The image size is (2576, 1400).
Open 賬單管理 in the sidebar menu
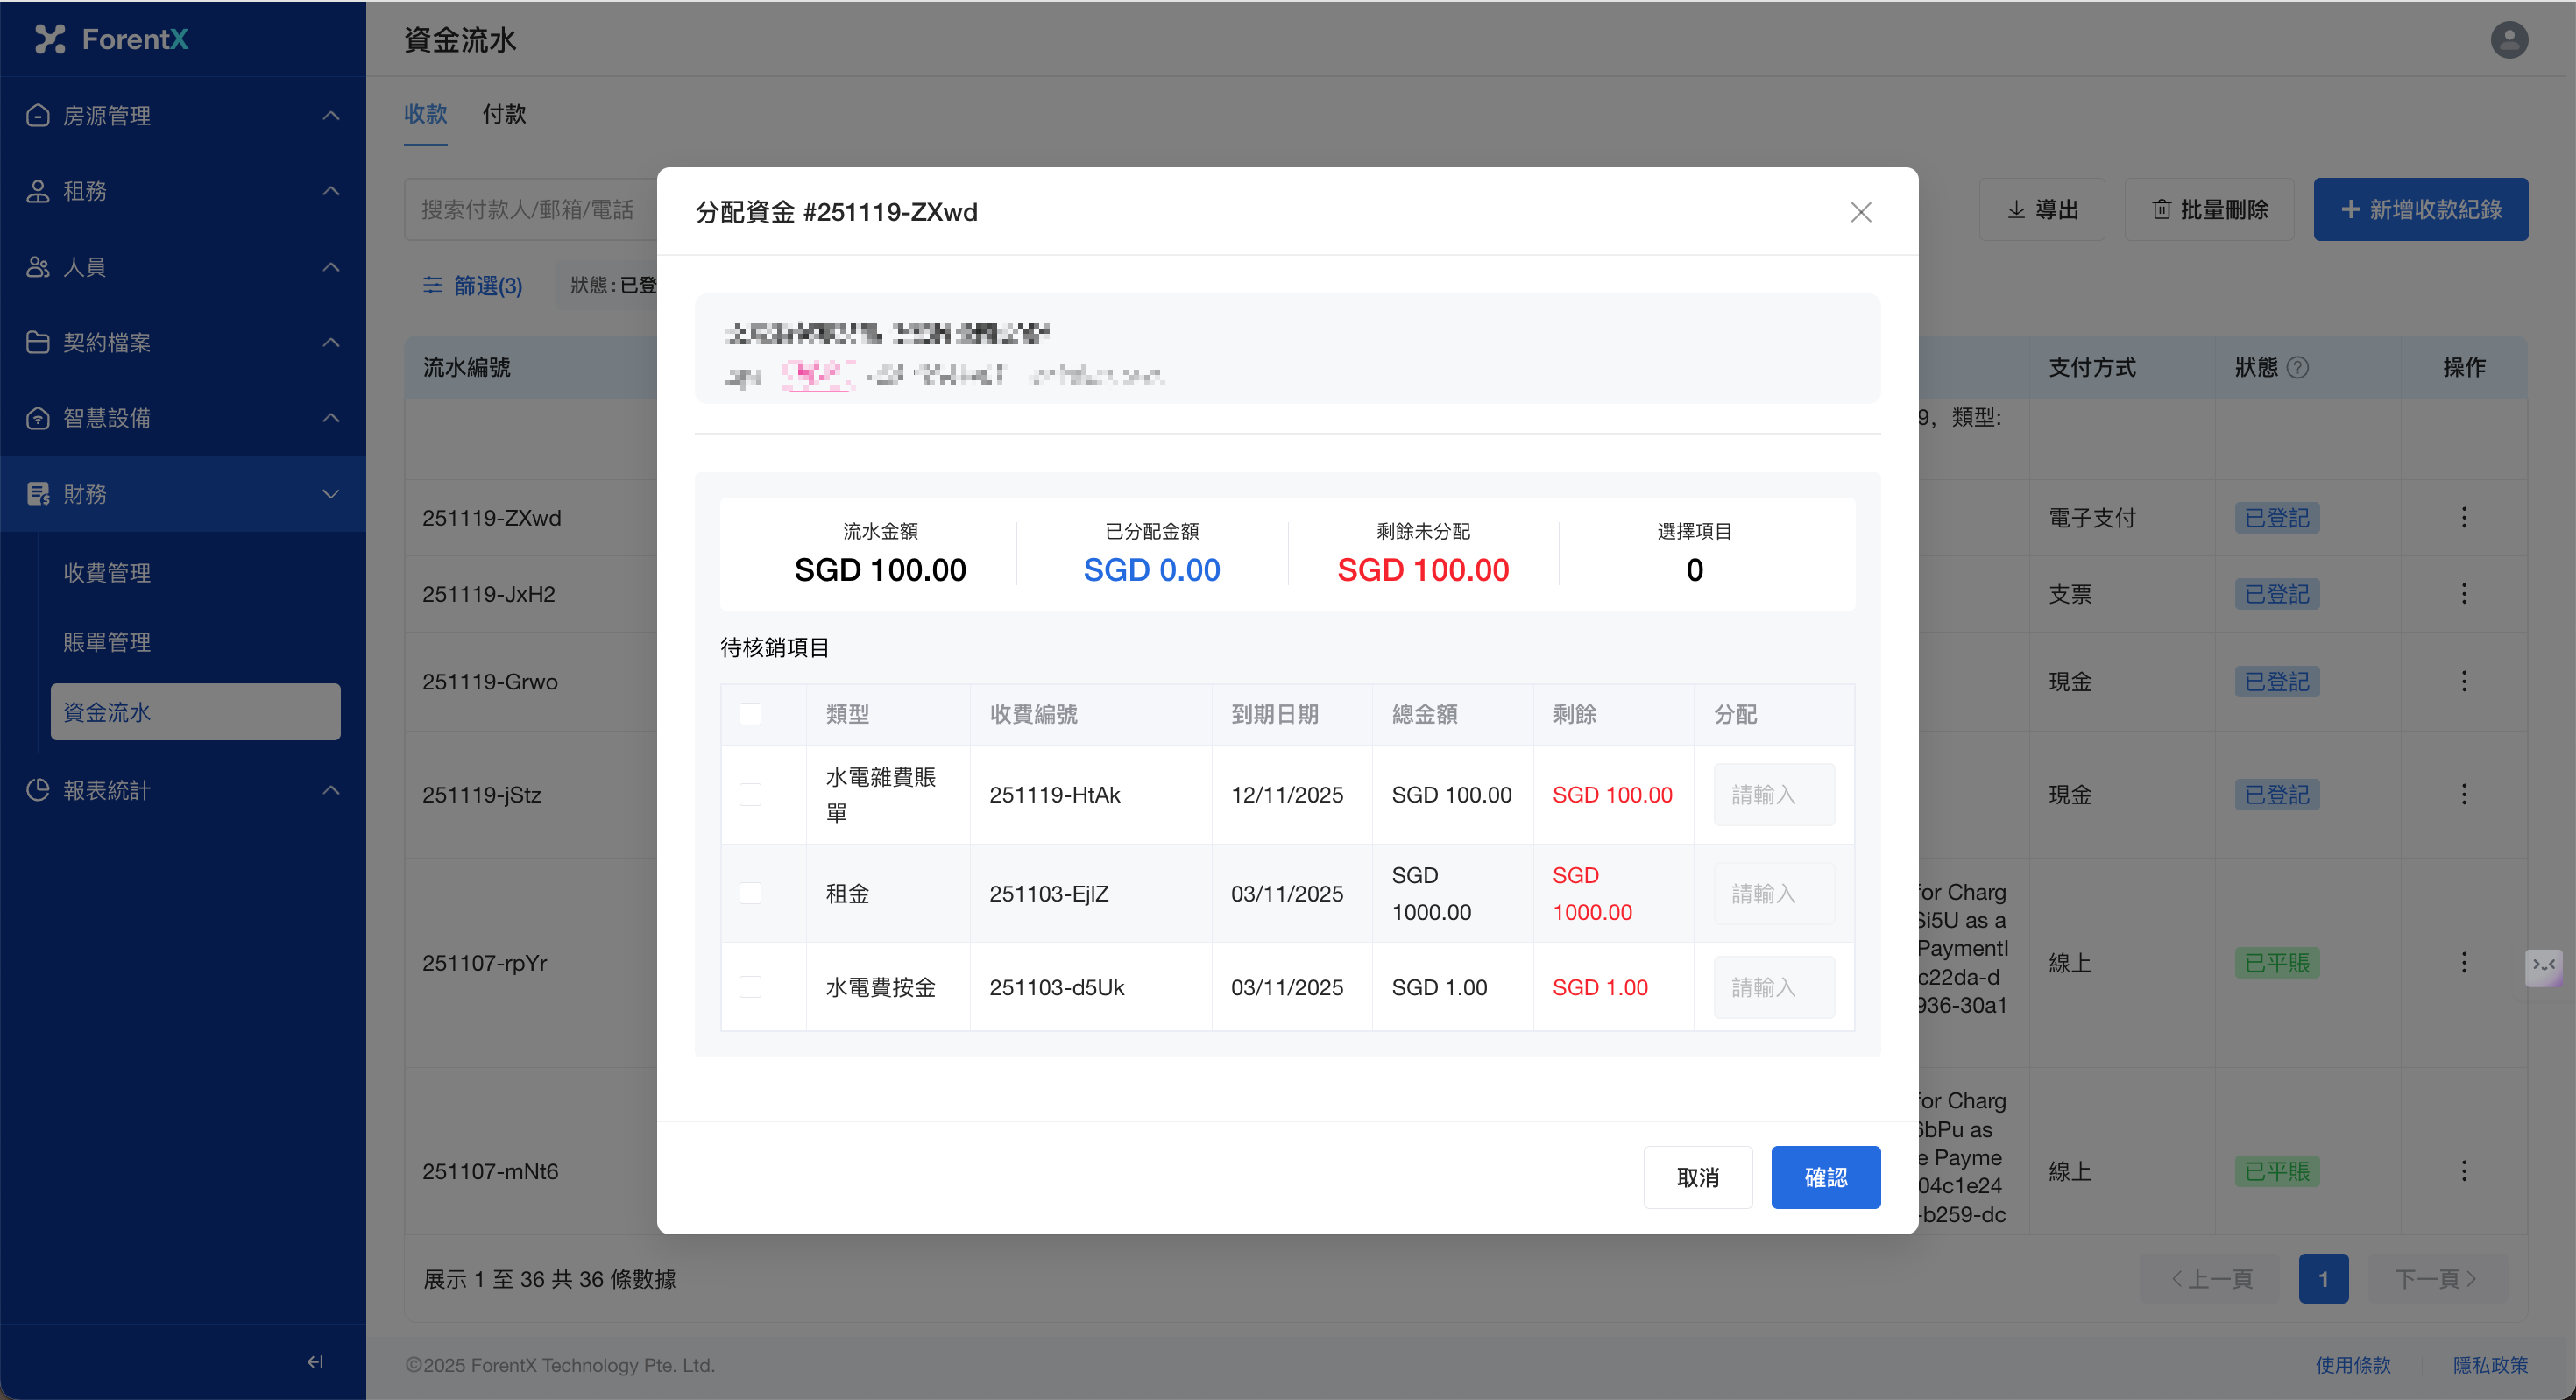pyautogui.click(x=107, y=642)
